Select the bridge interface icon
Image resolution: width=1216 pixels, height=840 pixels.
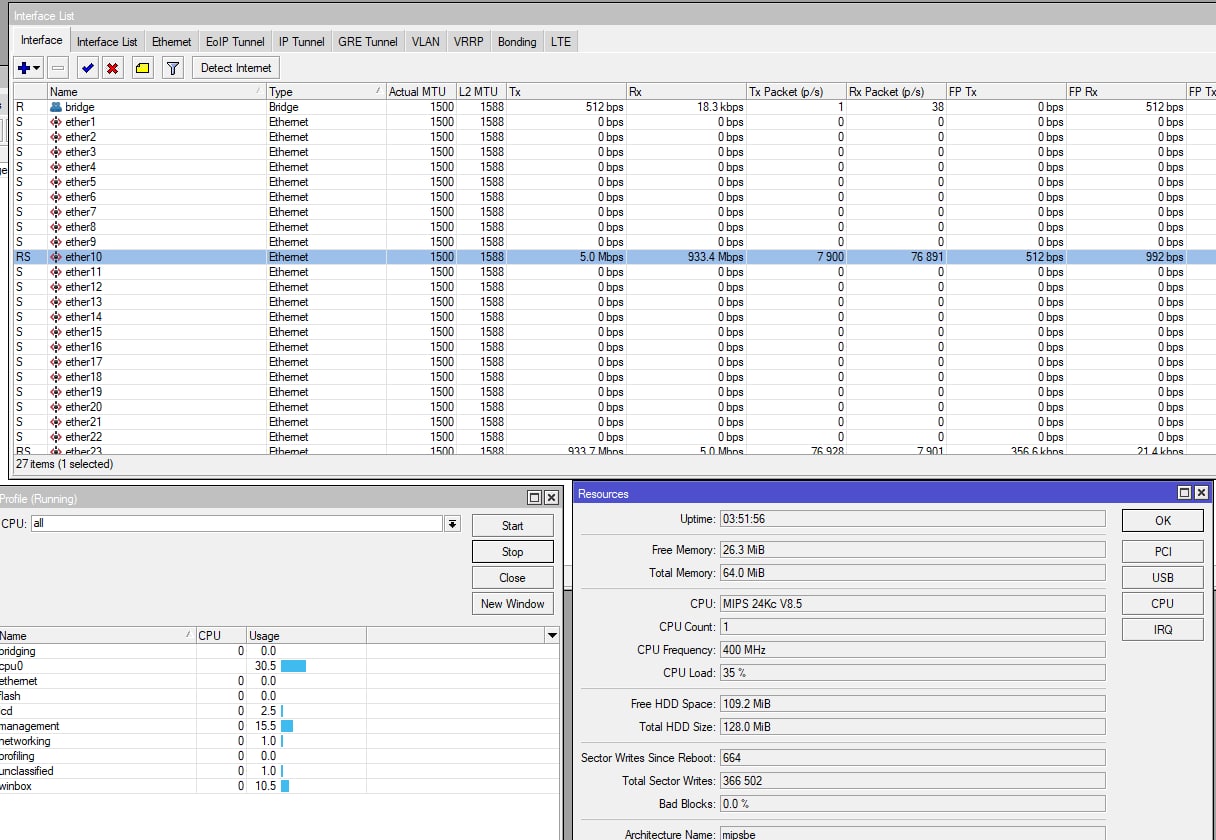tap(56, 107)
